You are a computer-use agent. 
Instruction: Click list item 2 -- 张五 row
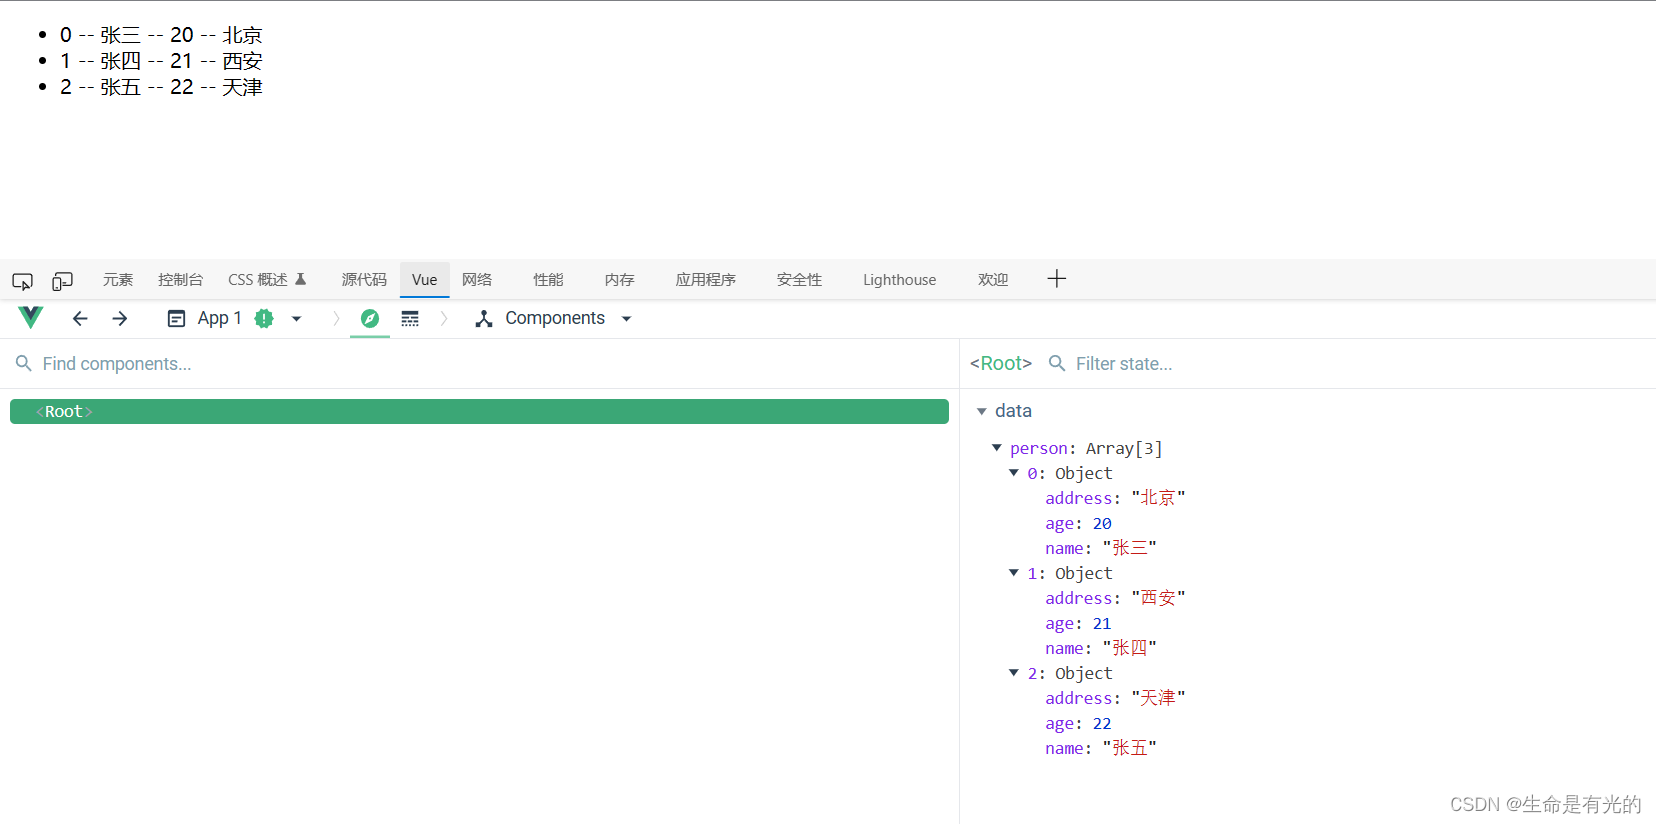tap(161, 87)
